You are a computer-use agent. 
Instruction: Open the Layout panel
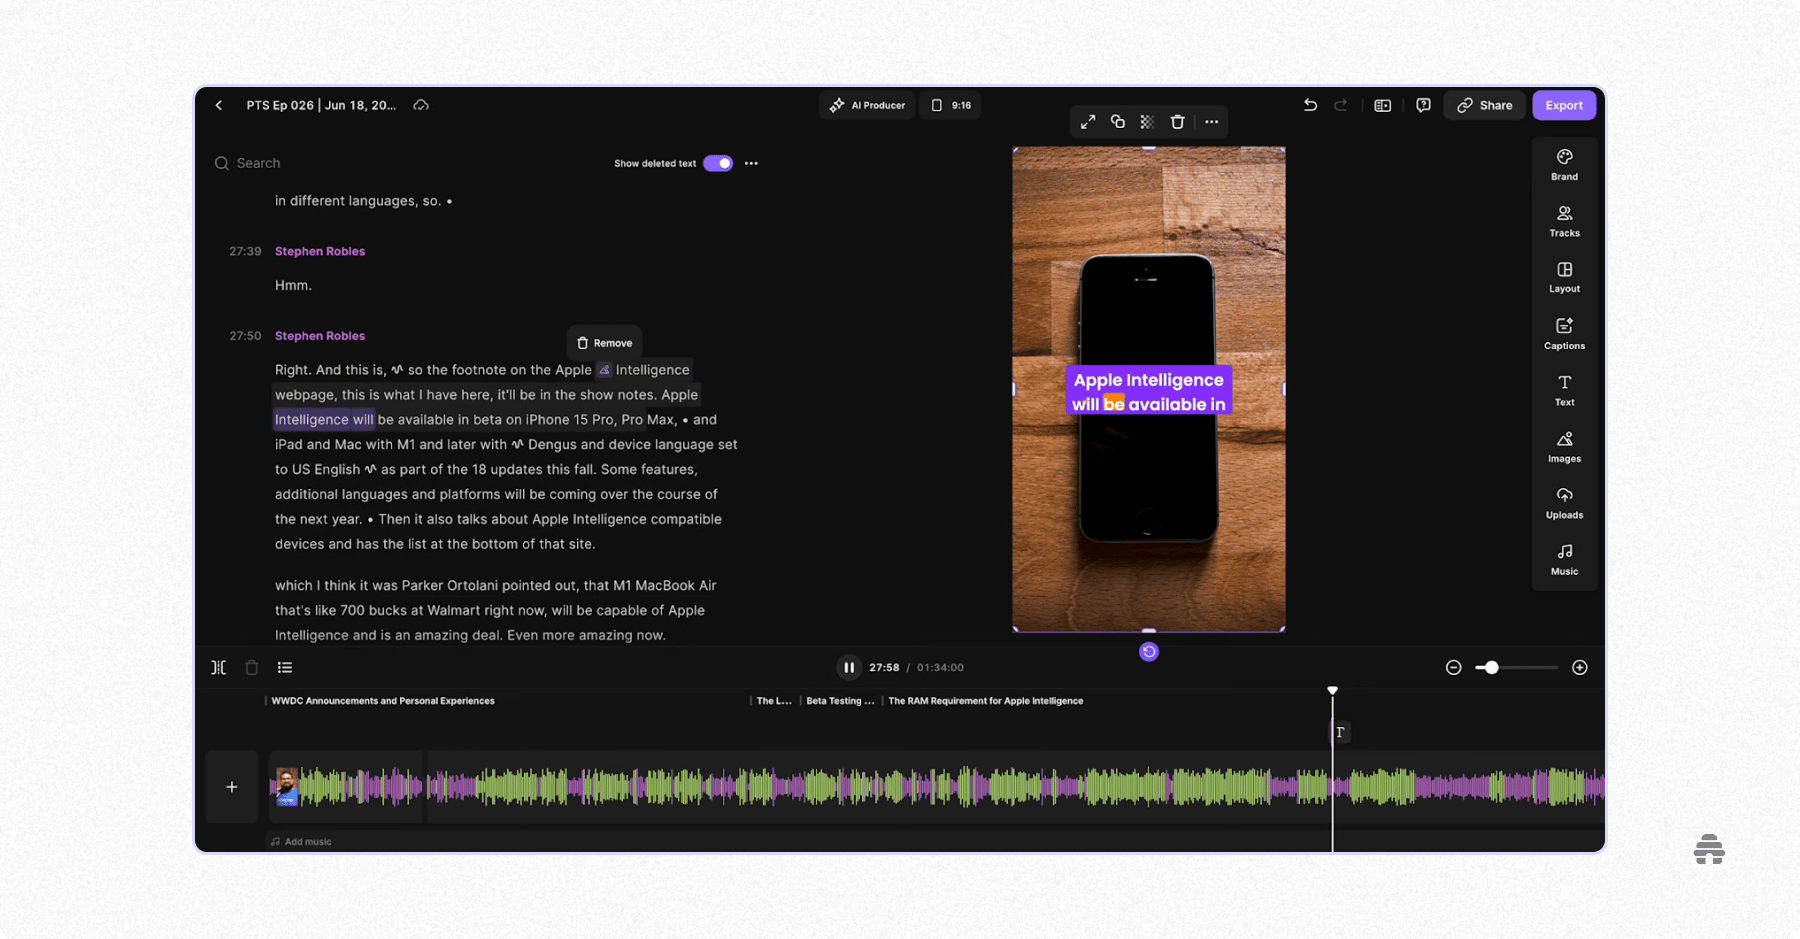(x=1563, y=277)
